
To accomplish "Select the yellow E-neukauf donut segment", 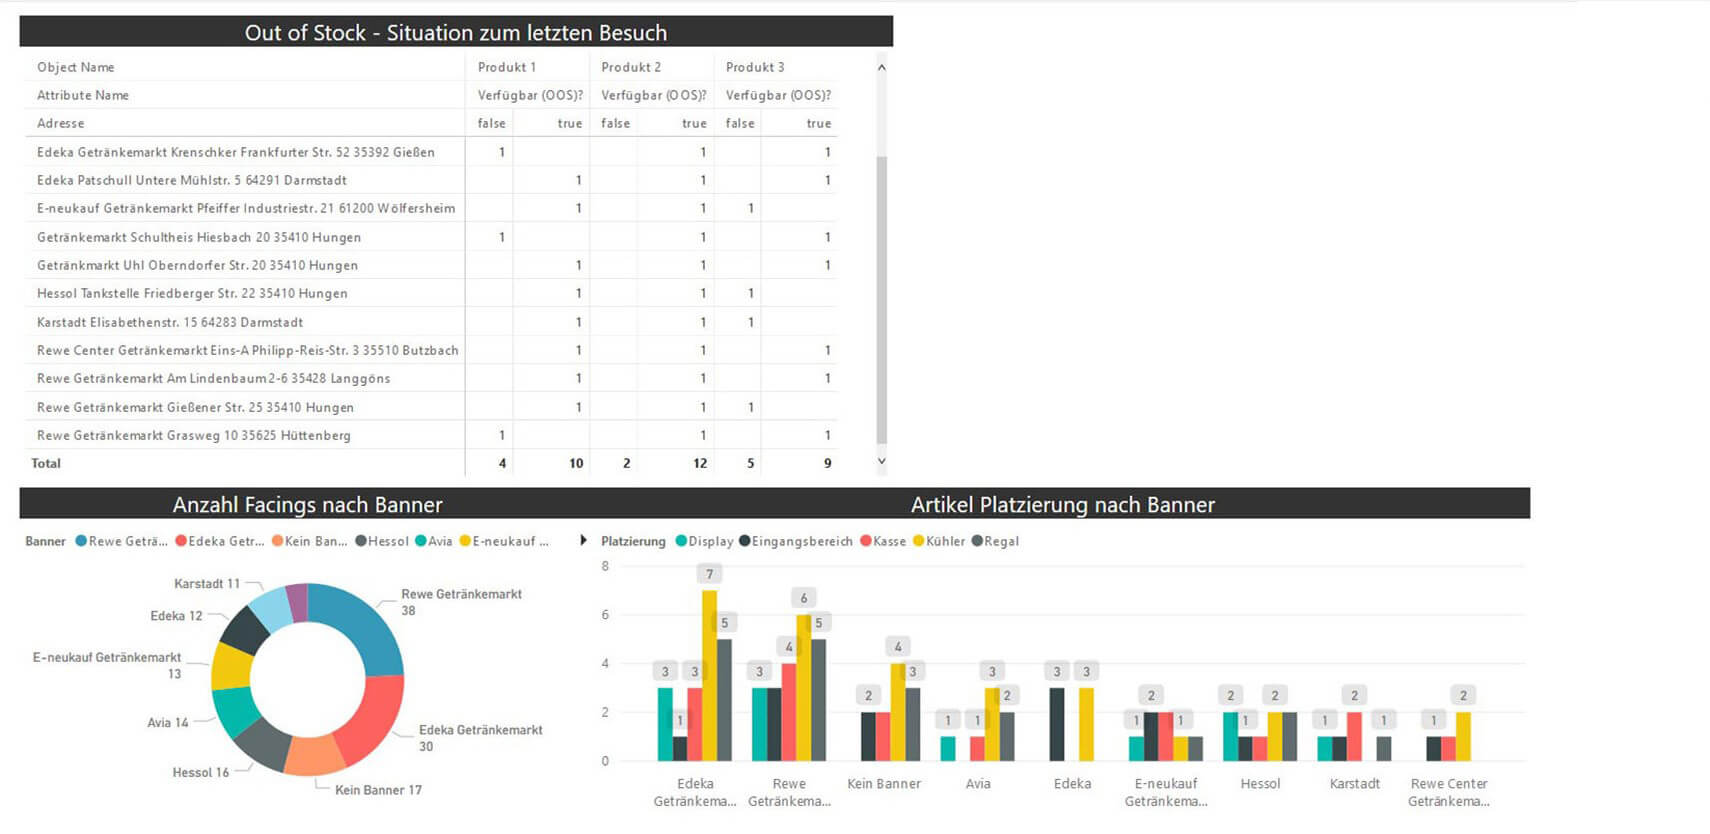I will (231, 666).
